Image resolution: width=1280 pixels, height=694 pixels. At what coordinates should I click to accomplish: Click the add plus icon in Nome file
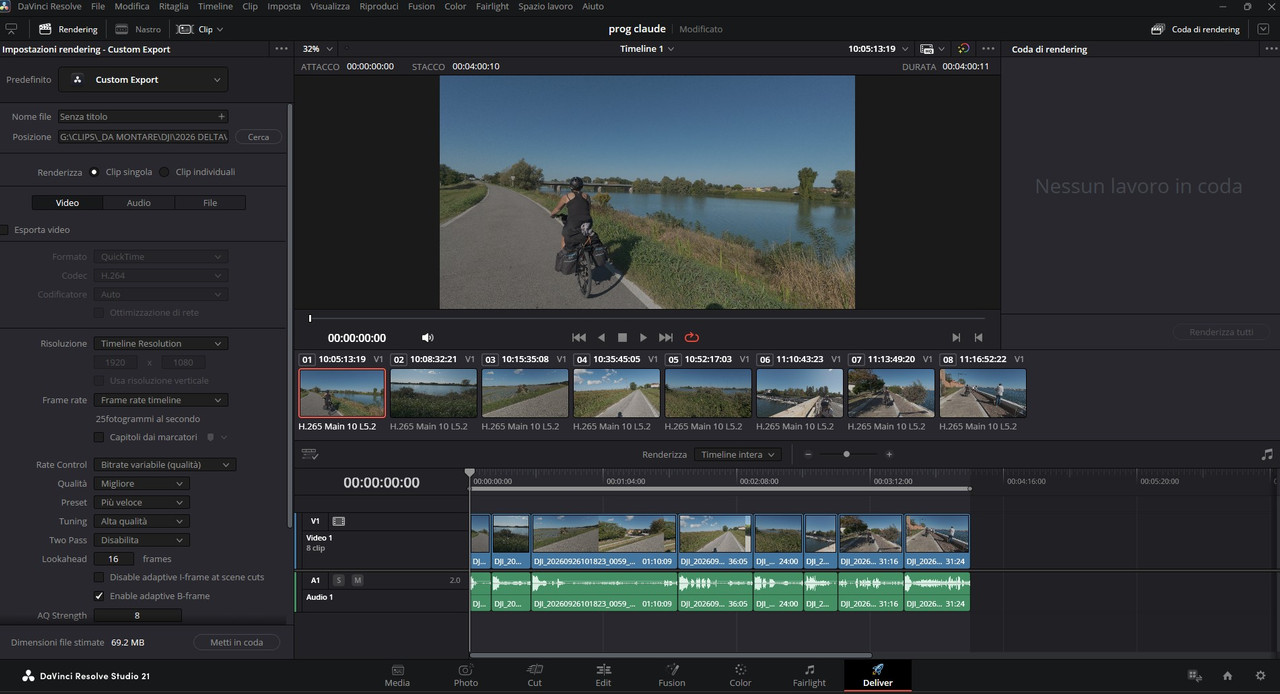(221, 116)
